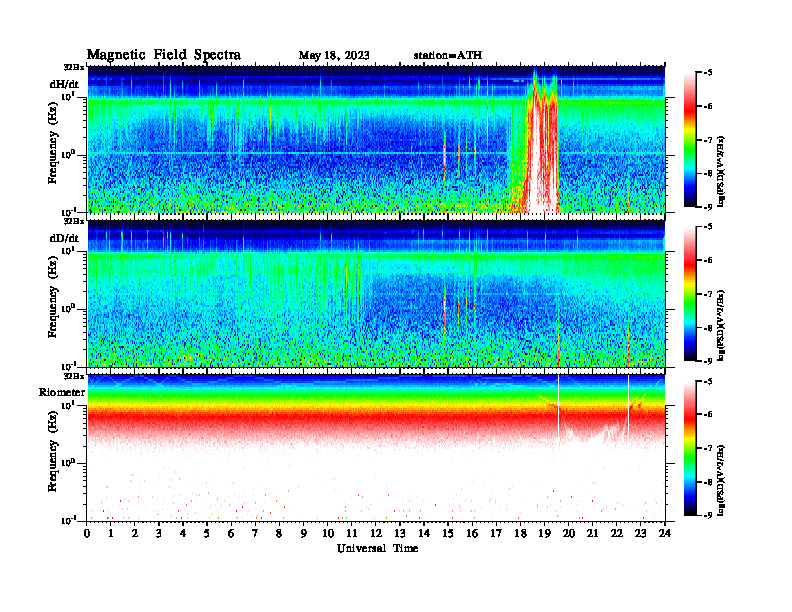Click the date 'May 18, 2023'

pos(334,55)
